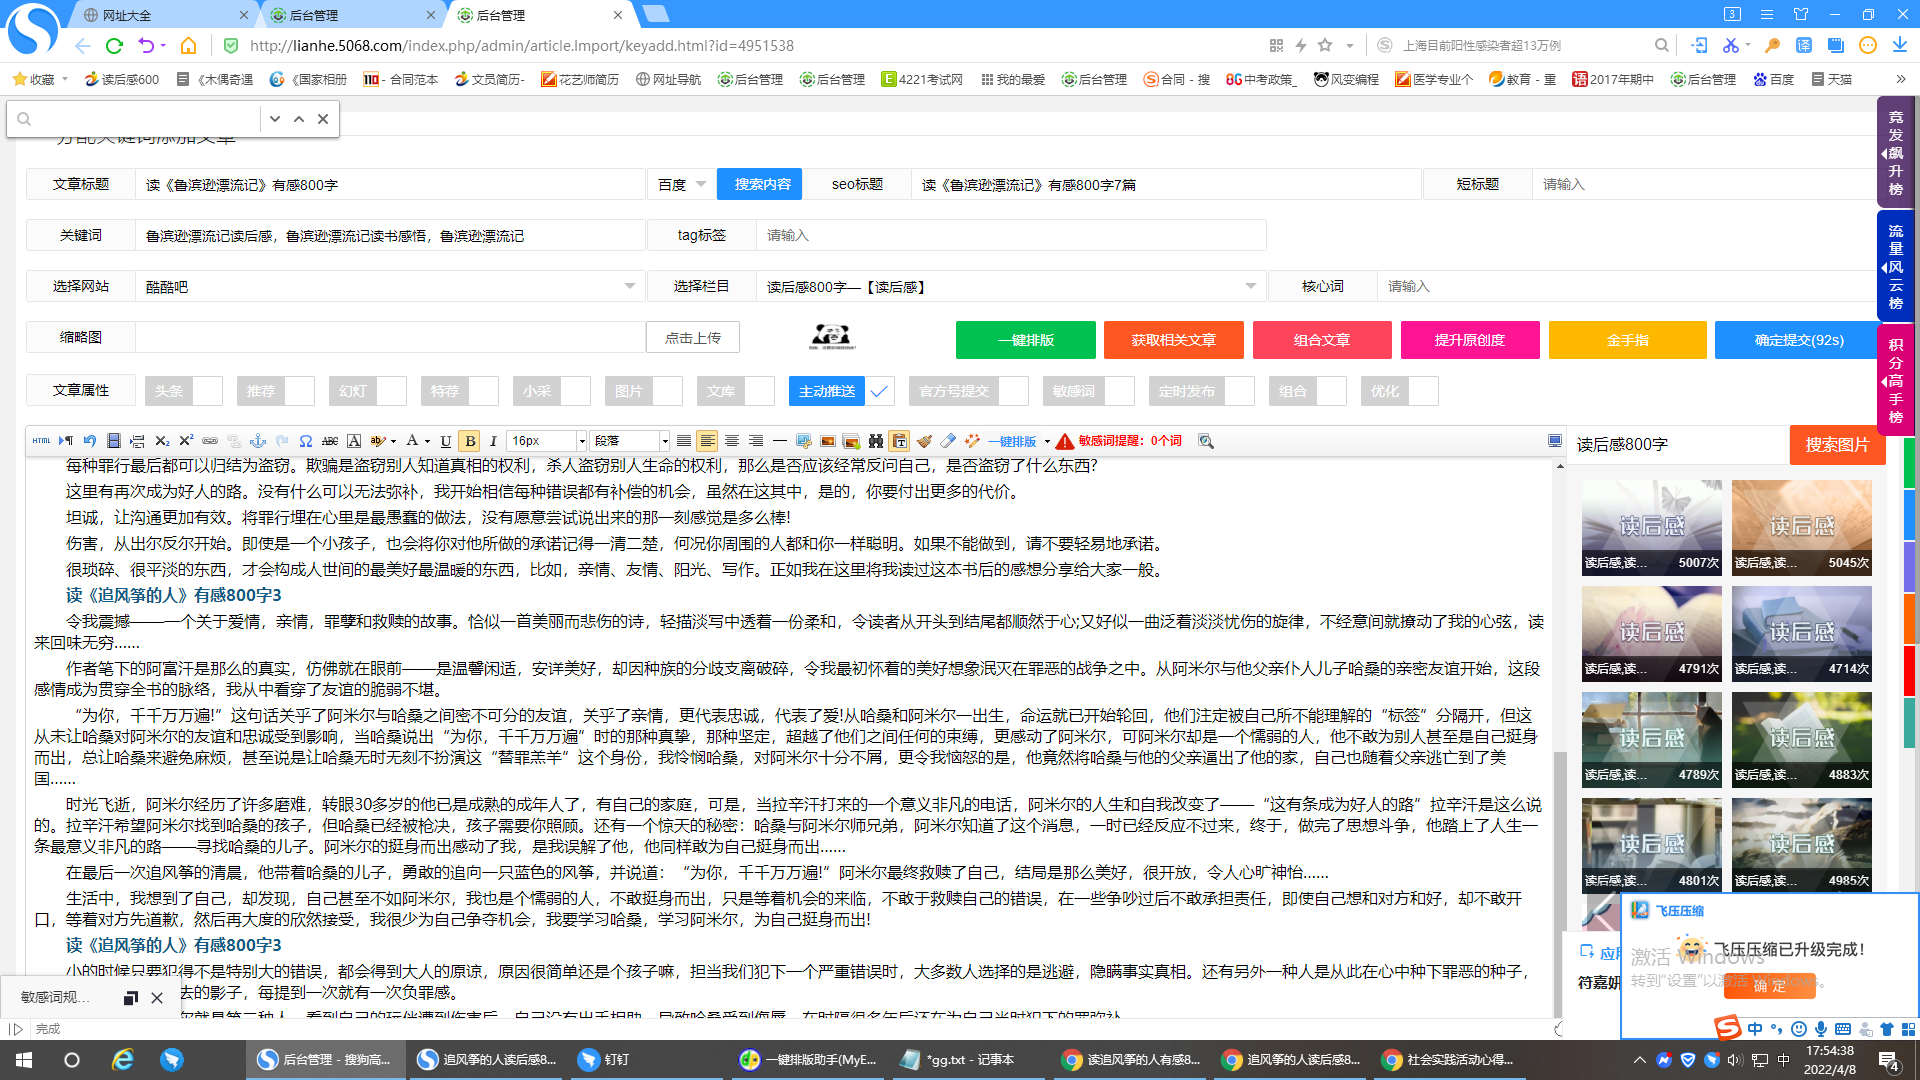The height and width of the screenshot is (1080, 1920).
Task: Expand 一键排版 toolbar dropdown arrow
Action: 1047,441
